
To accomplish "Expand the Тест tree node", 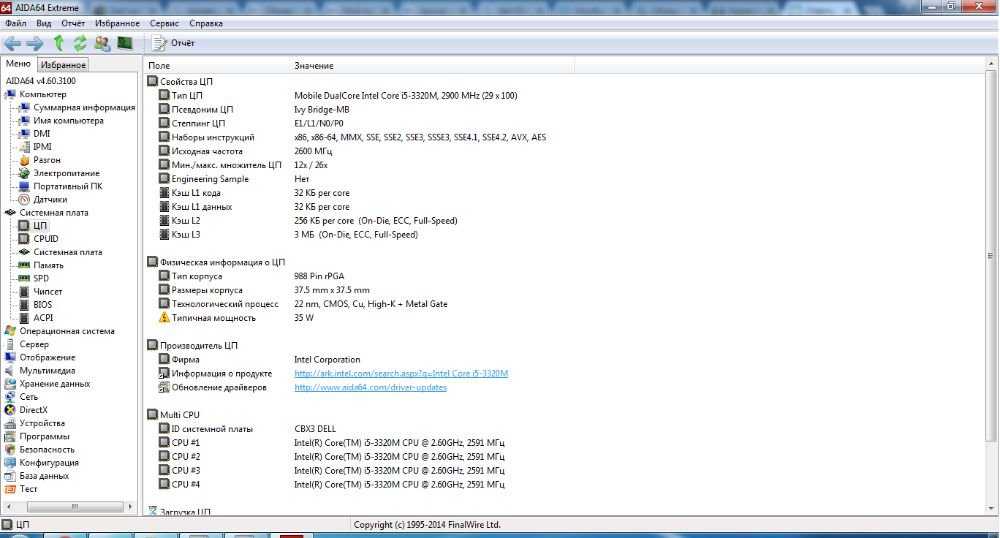I will [x=28, y=489].
